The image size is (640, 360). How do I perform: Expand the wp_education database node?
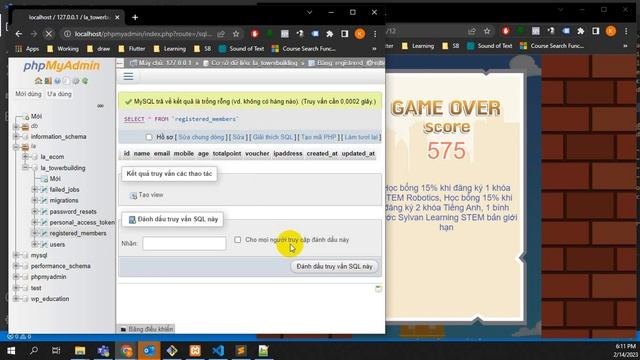[x=16, y=299]
